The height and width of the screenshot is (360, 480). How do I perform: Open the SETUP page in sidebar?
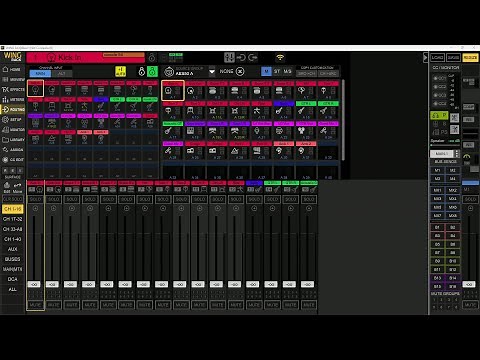coord(12,119)
